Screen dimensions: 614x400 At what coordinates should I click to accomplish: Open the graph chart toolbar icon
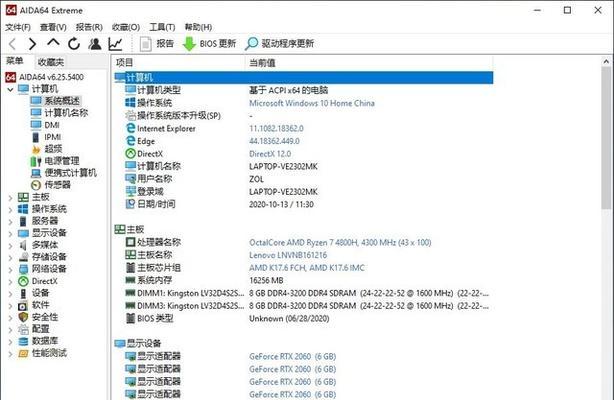pyautogui.click(x=116, y=44)
